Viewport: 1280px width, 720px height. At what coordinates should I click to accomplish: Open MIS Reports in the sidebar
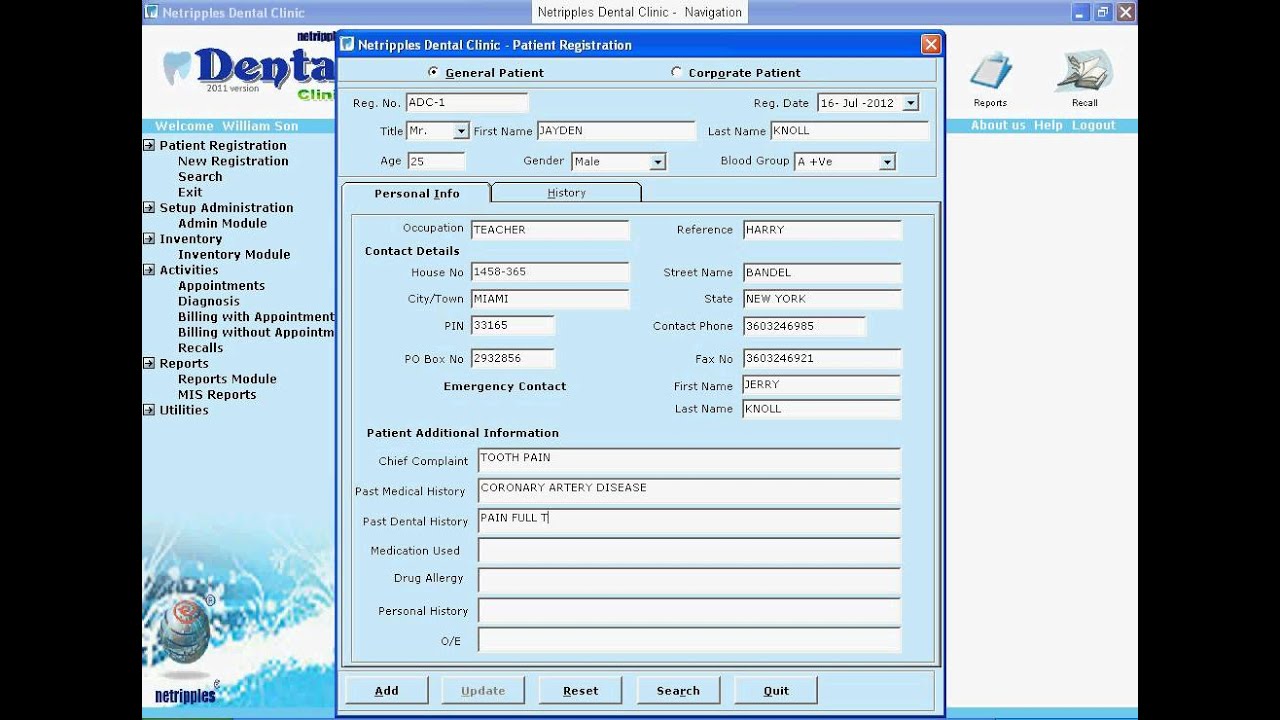pos(217,395)
